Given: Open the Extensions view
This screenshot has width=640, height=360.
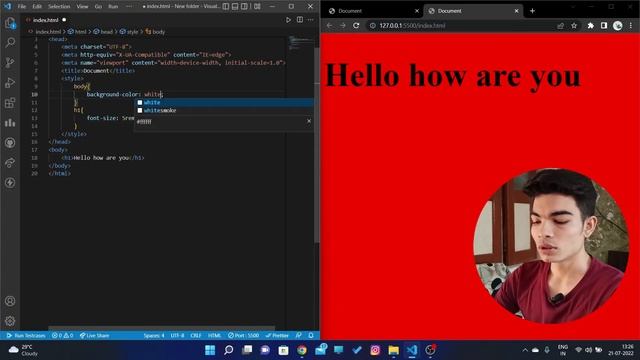Looking at the screenshot, I should tap(10, 102).
